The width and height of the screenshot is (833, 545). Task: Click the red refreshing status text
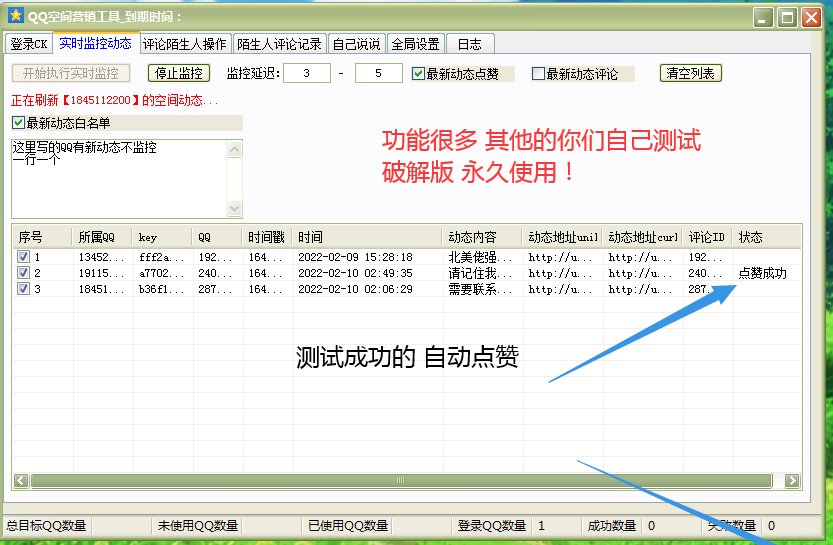(114, 100)
